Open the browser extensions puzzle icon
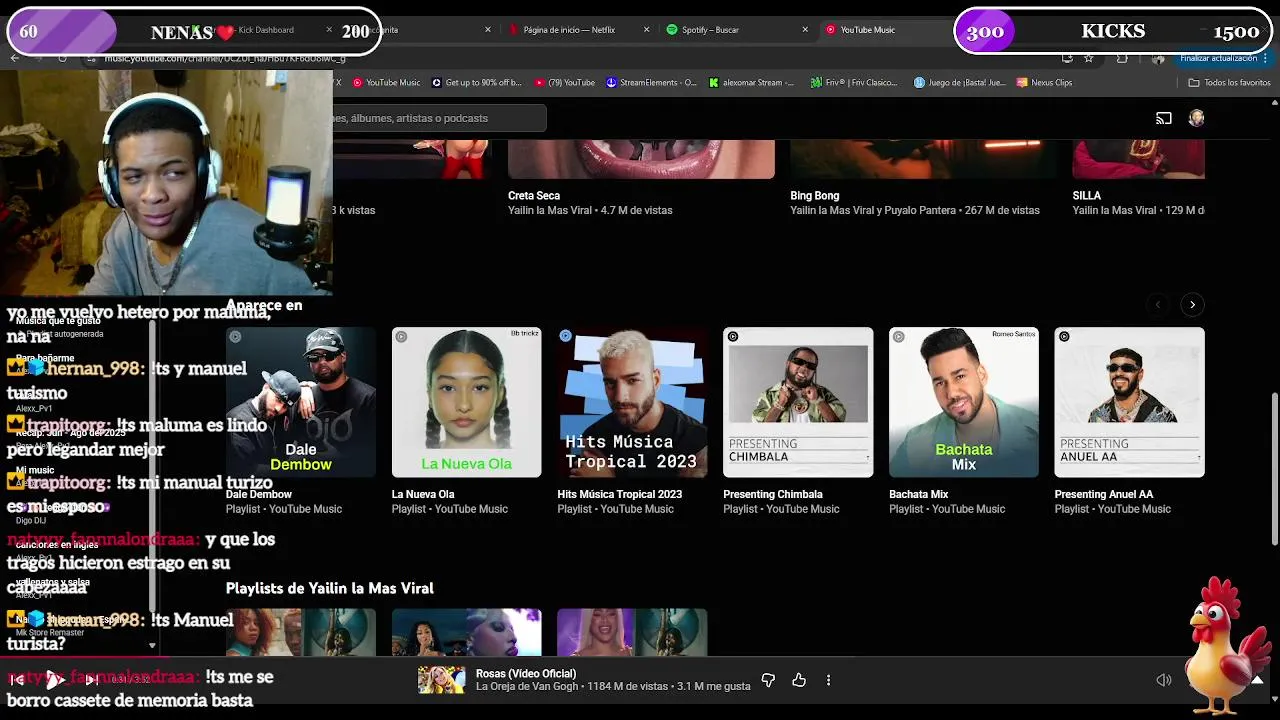The height and width of the screenshot is (720, 1280). click(1122, 58)
